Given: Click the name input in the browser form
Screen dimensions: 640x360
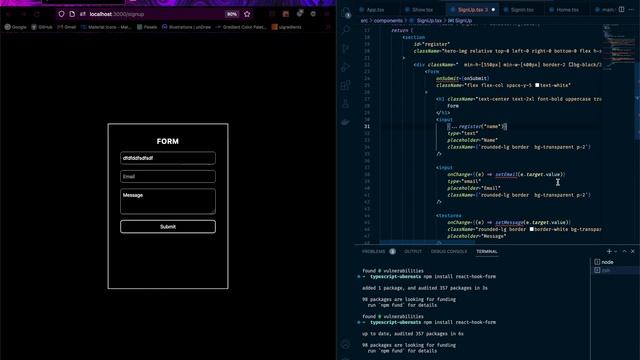Looking at the screenshot, I should pyautogui.click(x=168, y=158).
